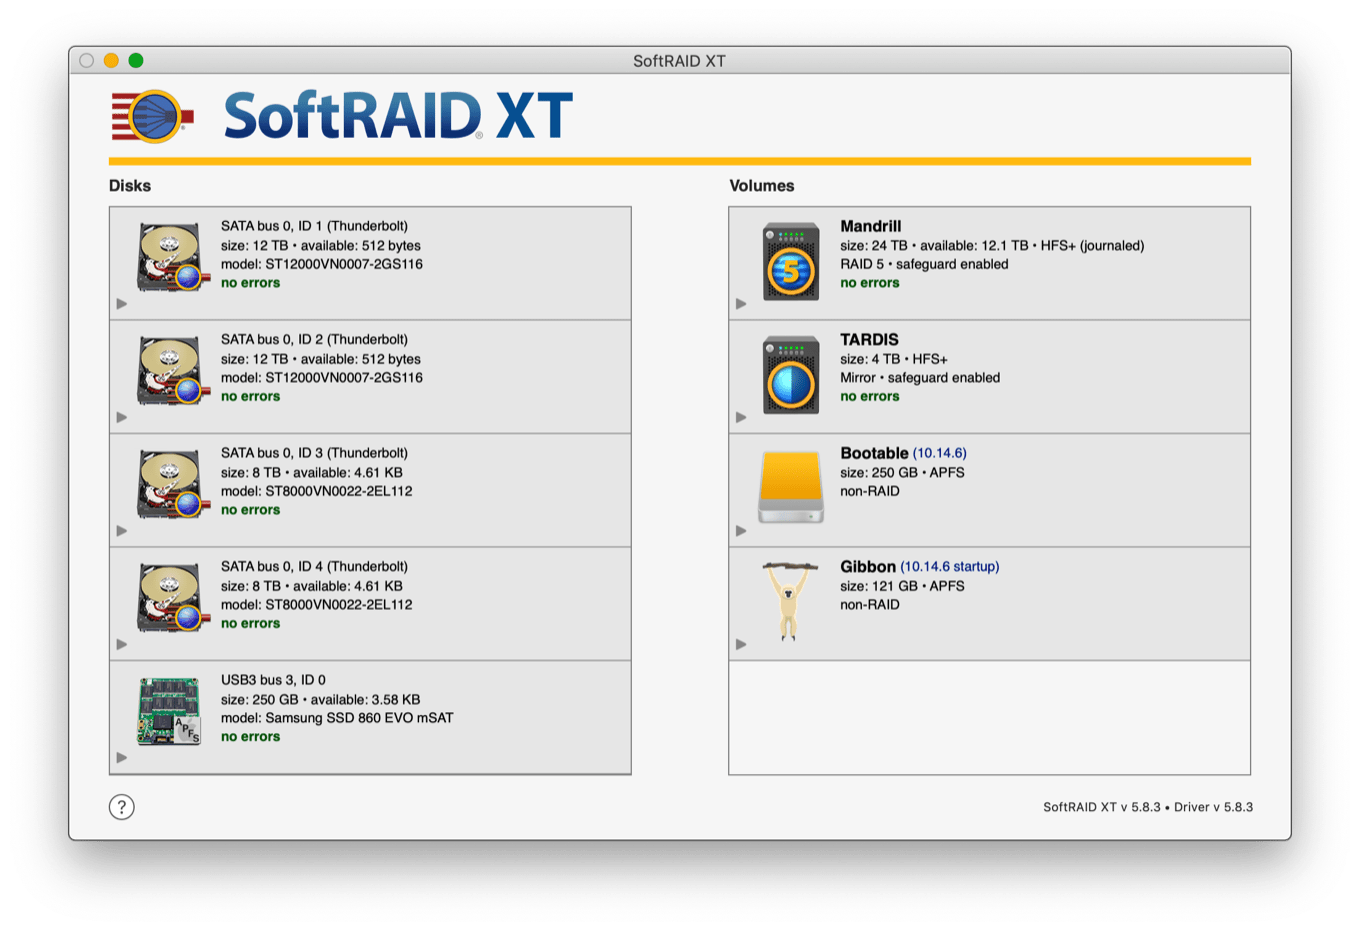Select the 'USB3 bus 3, ID 0' text

pyautogui.click(x=273, y=680)
